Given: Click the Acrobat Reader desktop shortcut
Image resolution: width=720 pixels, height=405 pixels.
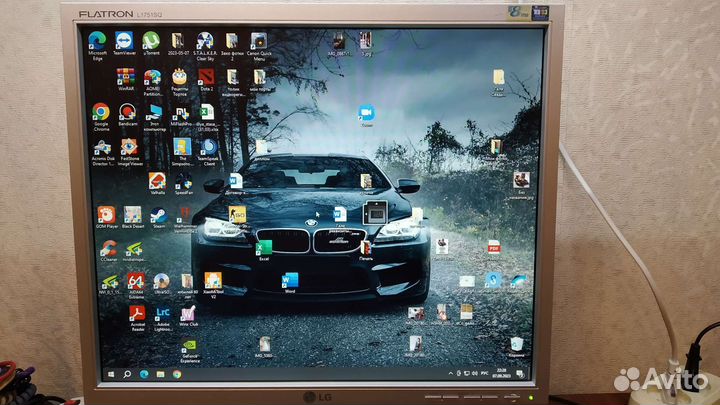Looking at the screenshot, I should [x=137, y=314].
